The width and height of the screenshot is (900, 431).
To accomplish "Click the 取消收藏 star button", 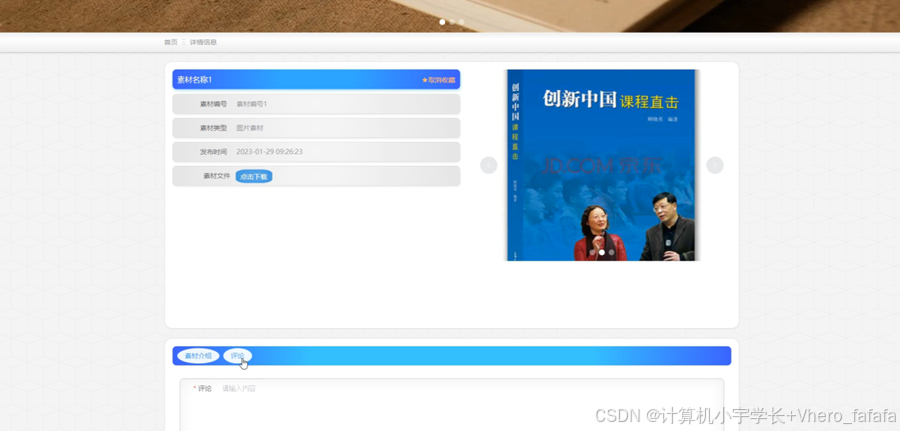I will click(x=439, y=80).
